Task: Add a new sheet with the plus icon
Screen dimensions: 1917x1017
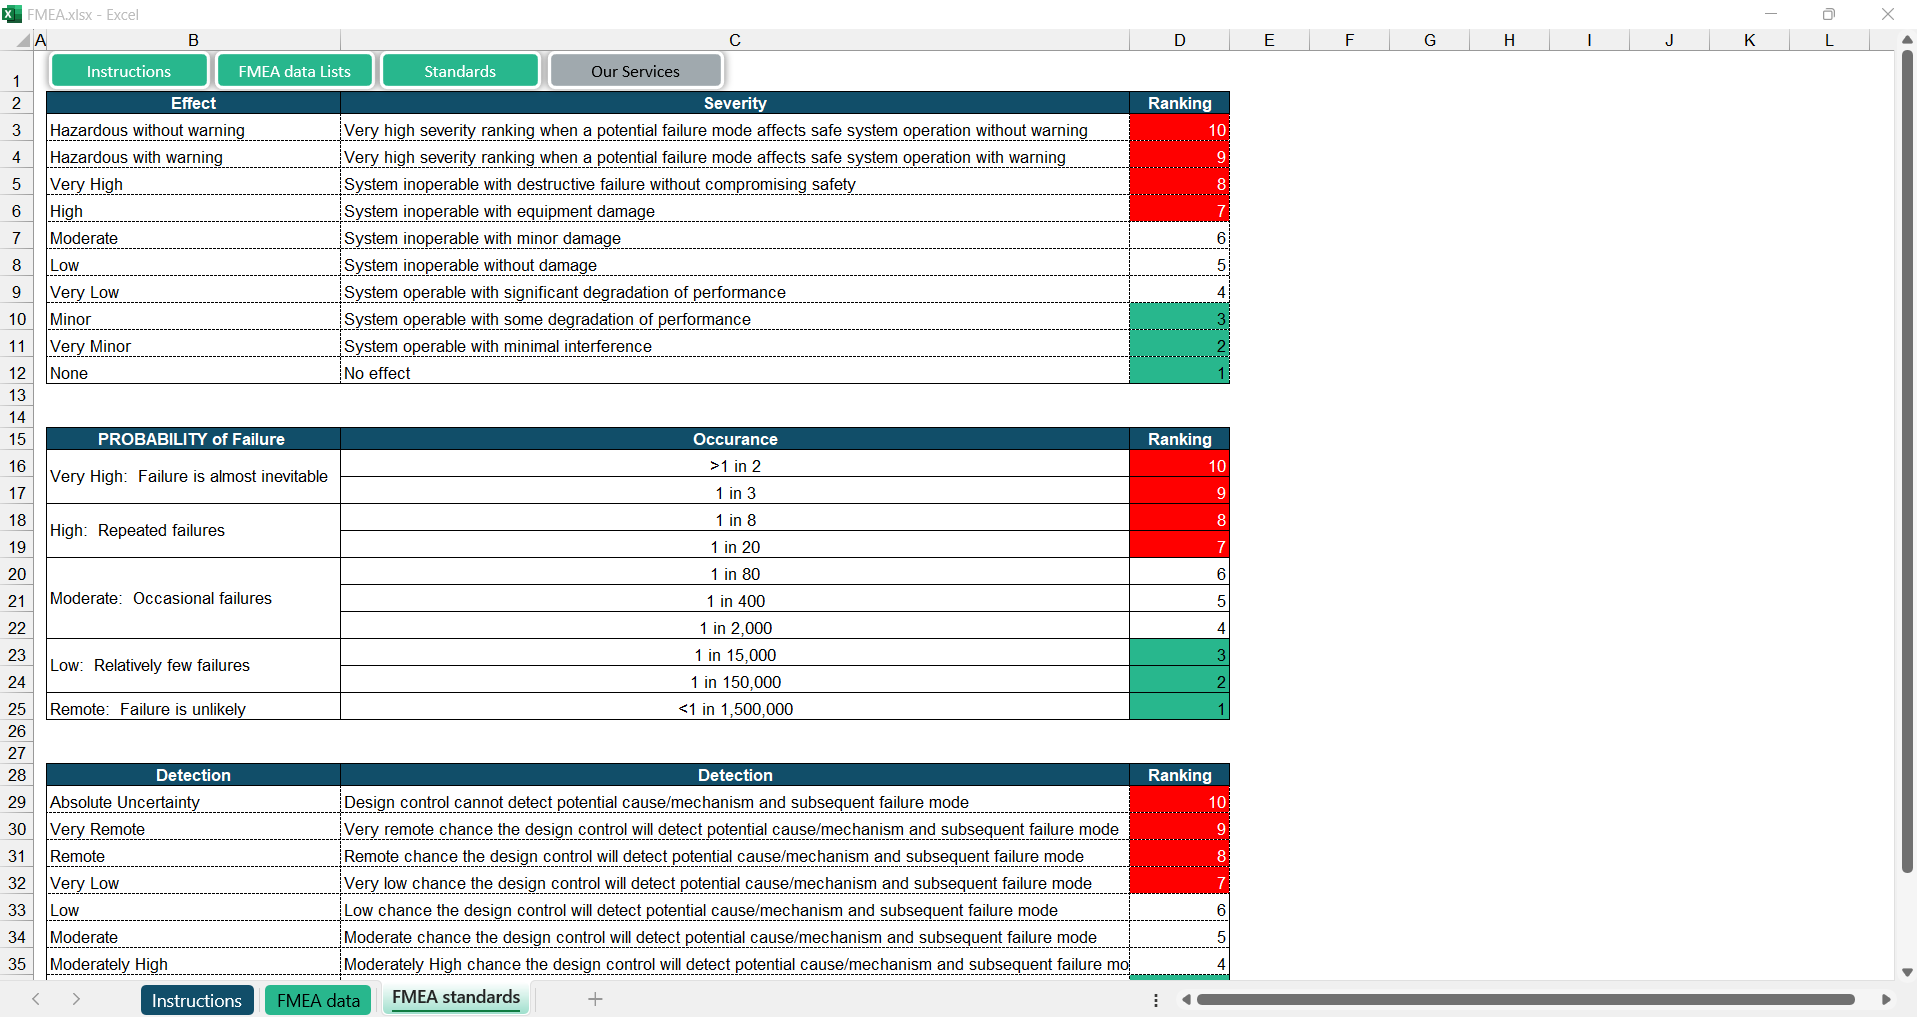Action: pos(595,999)
